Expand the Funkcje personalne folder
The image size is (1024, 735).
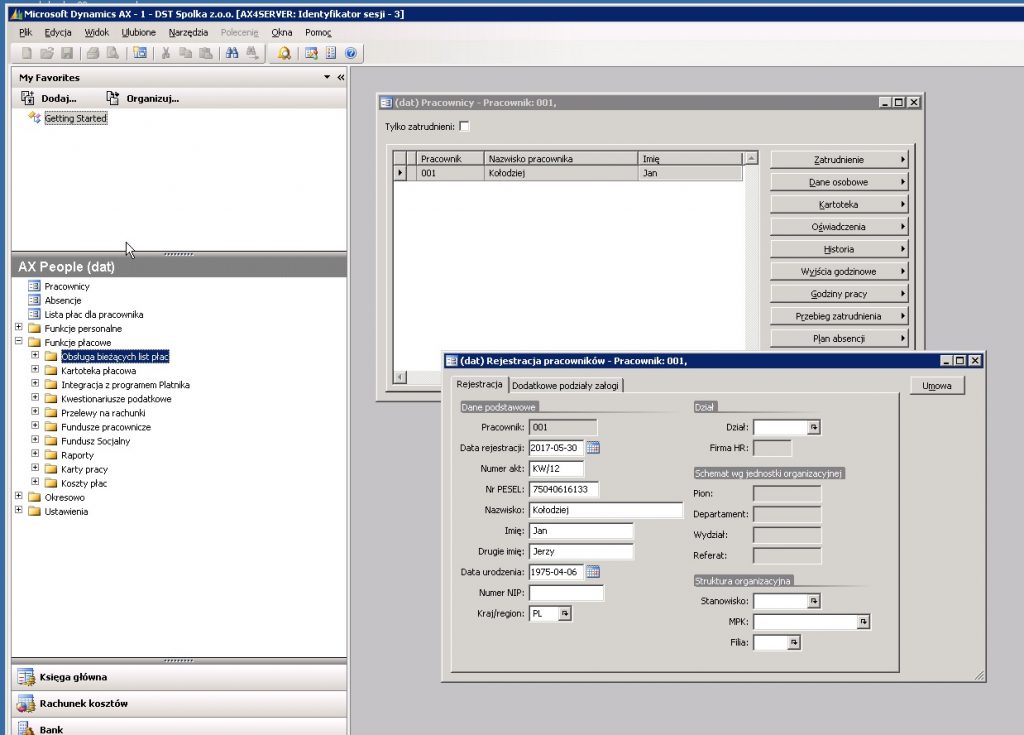pos(18,327)
